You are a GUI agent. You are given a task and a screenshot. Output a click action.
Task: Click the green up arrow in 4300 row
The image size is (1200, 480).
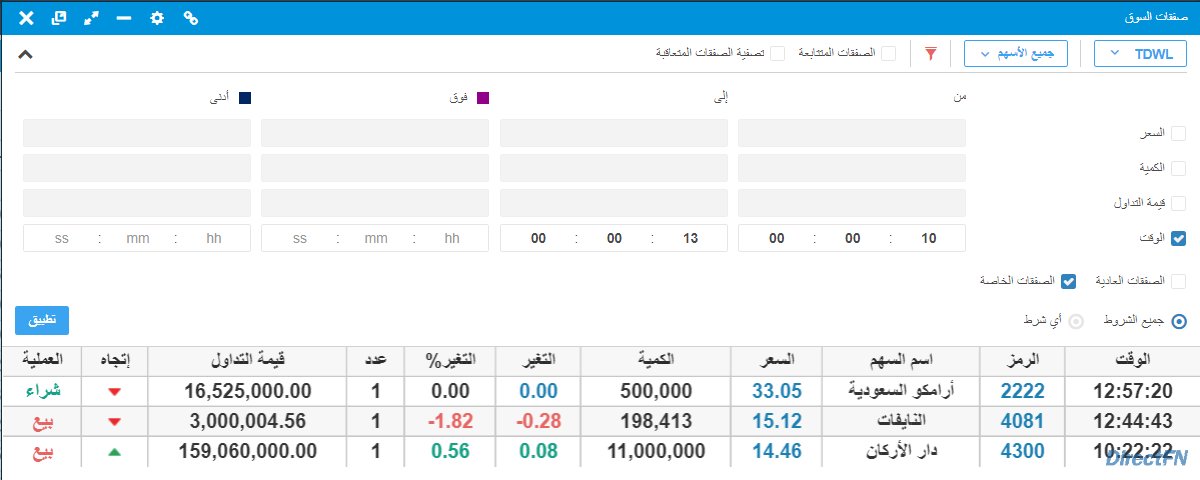click(x=114, y=452)
